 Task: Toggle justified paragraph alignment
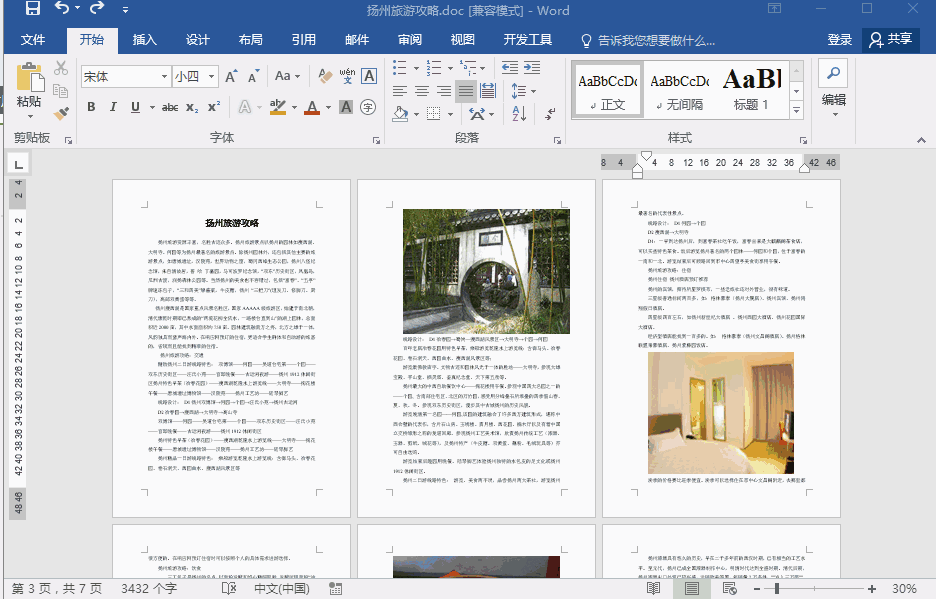click(x=466, y=91)
